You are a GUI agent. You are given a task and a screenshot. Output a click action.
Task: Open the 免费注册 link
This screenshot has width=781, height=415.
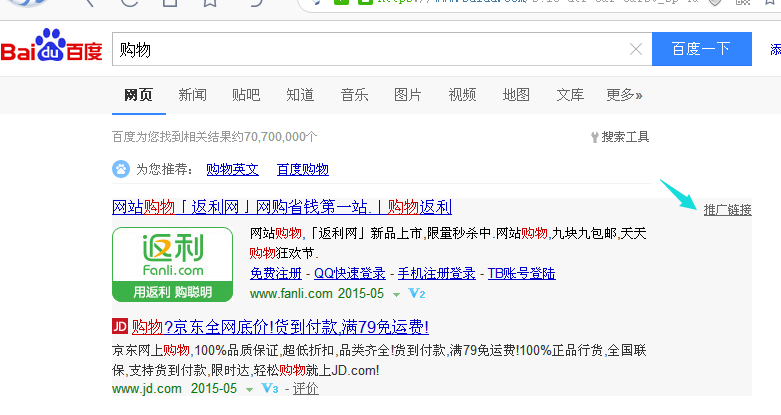[276, 274]
